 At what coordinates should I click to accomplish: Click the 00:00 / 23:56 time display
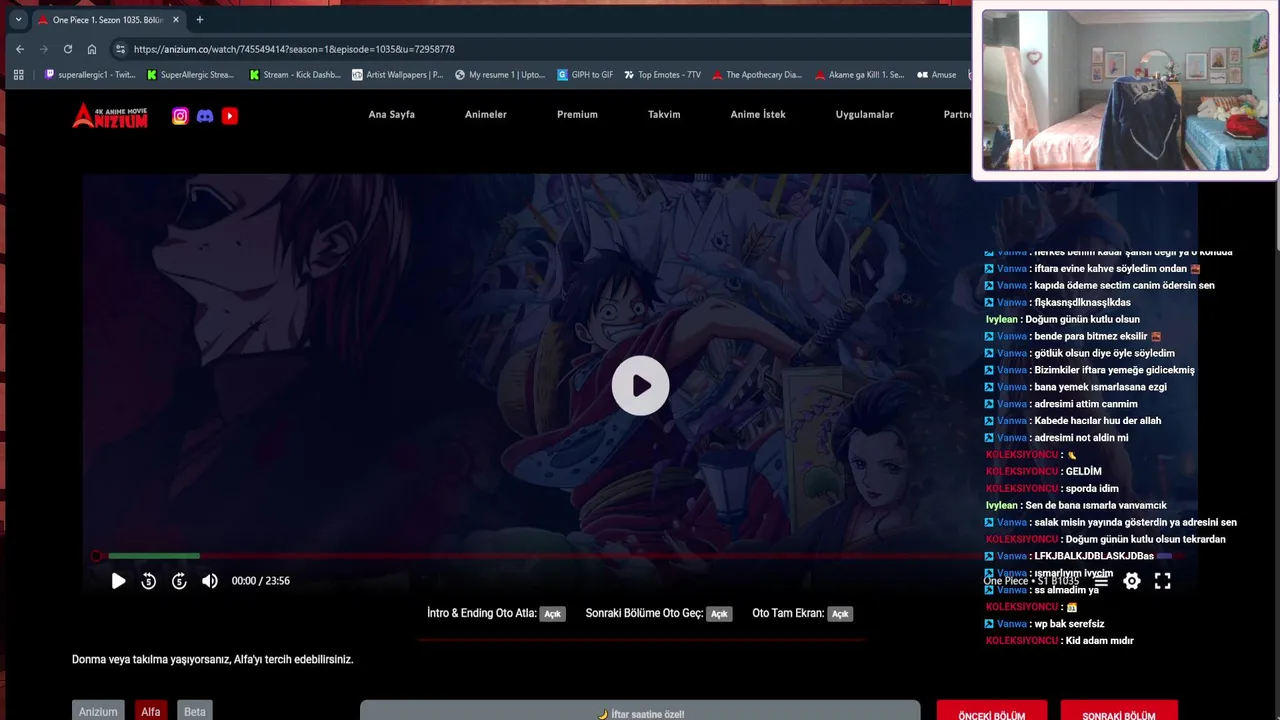click(260, 581)
